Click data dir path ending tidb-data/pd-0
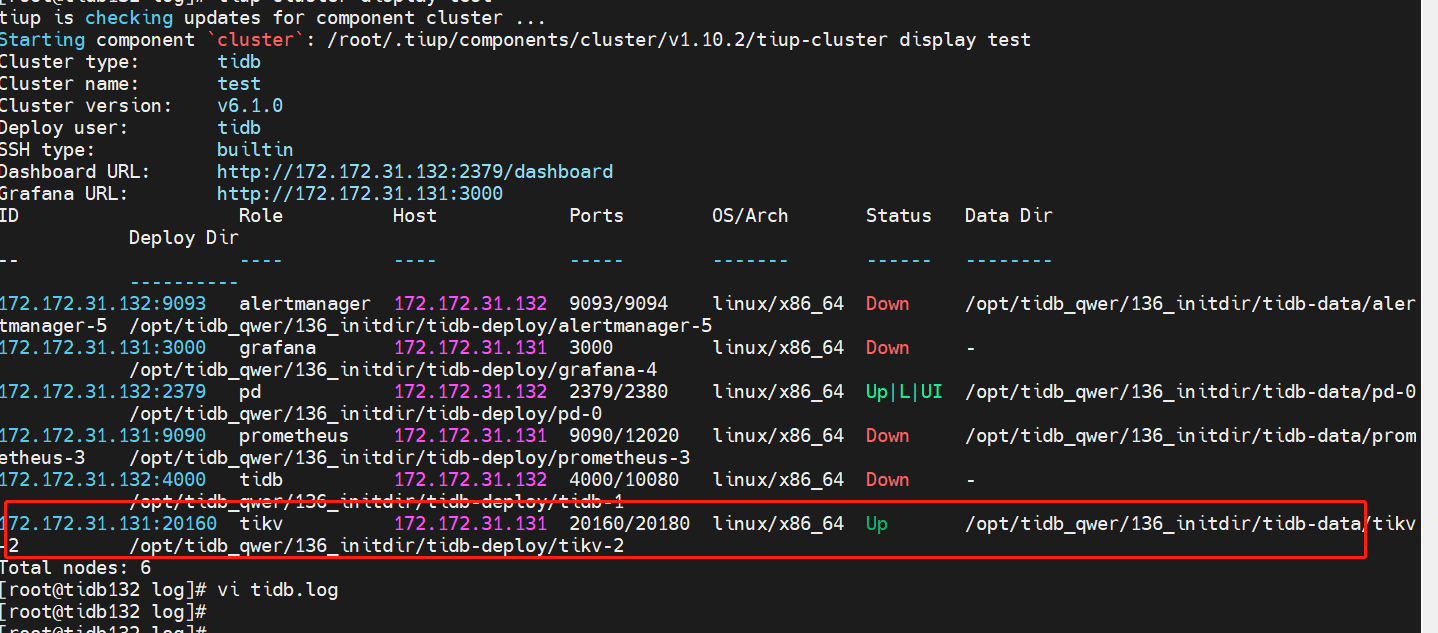The width and height of the screenshot is (1438, 633). [1190, 392]
